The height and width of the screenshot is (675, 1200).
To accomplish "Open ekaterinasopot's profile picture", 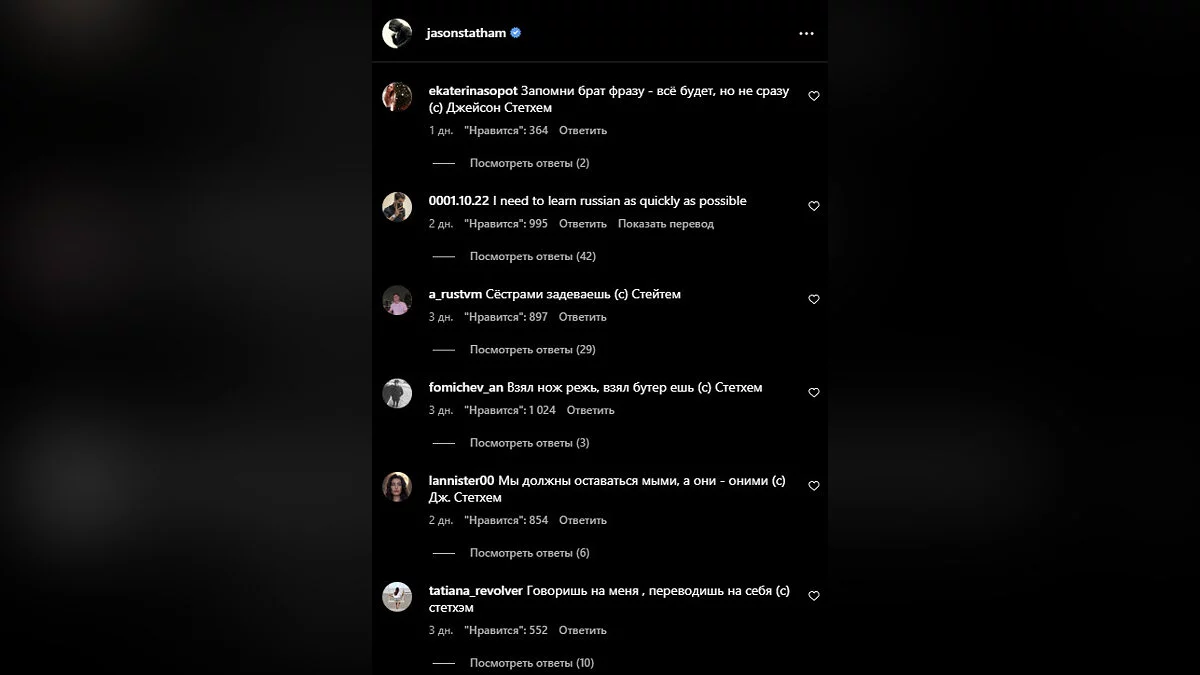I will point(397,97).
